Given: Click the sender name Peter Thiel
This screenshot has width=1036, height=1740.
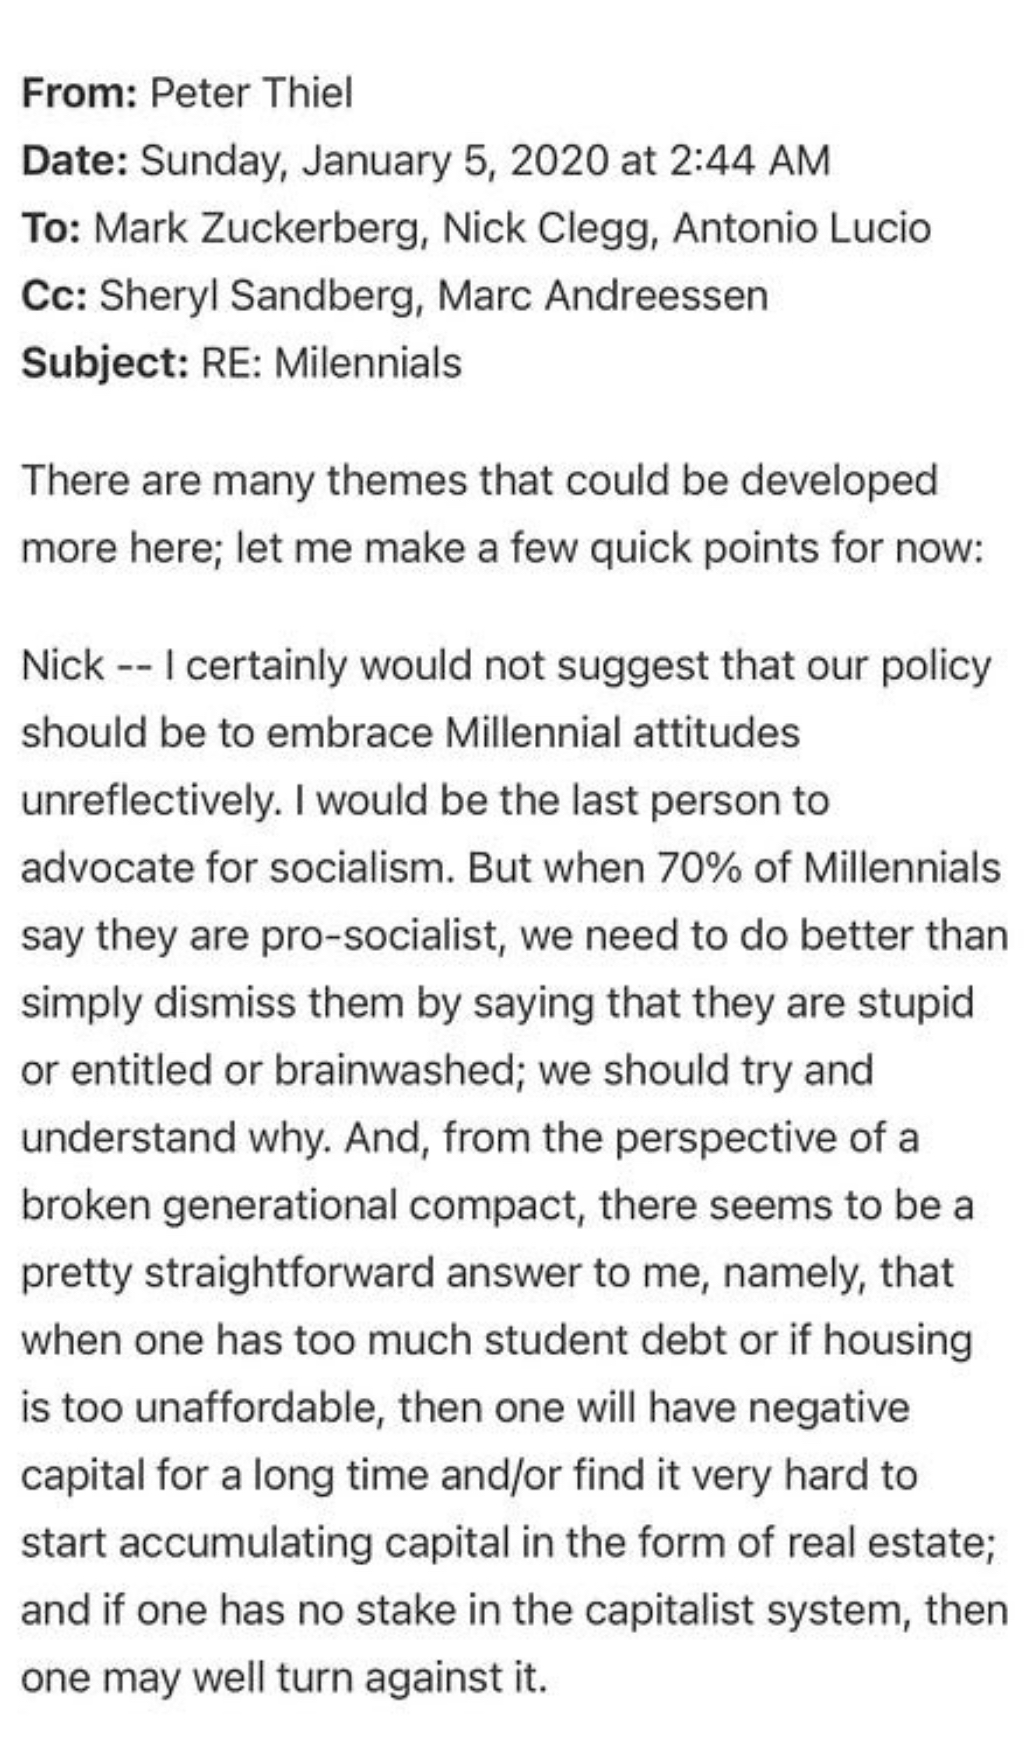Looking at the screenshot, I should [x=251, y=93].
